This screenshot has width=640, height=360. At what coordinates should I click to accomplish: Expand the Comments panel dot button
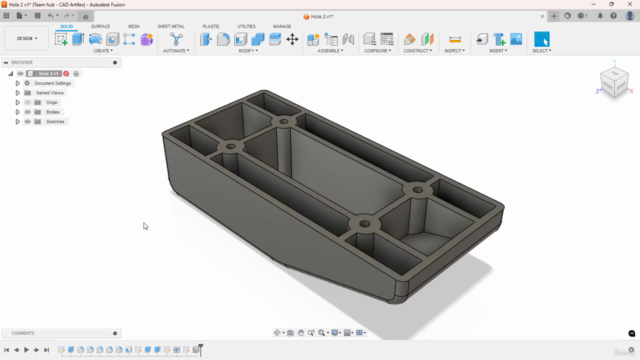coord(115,333)
